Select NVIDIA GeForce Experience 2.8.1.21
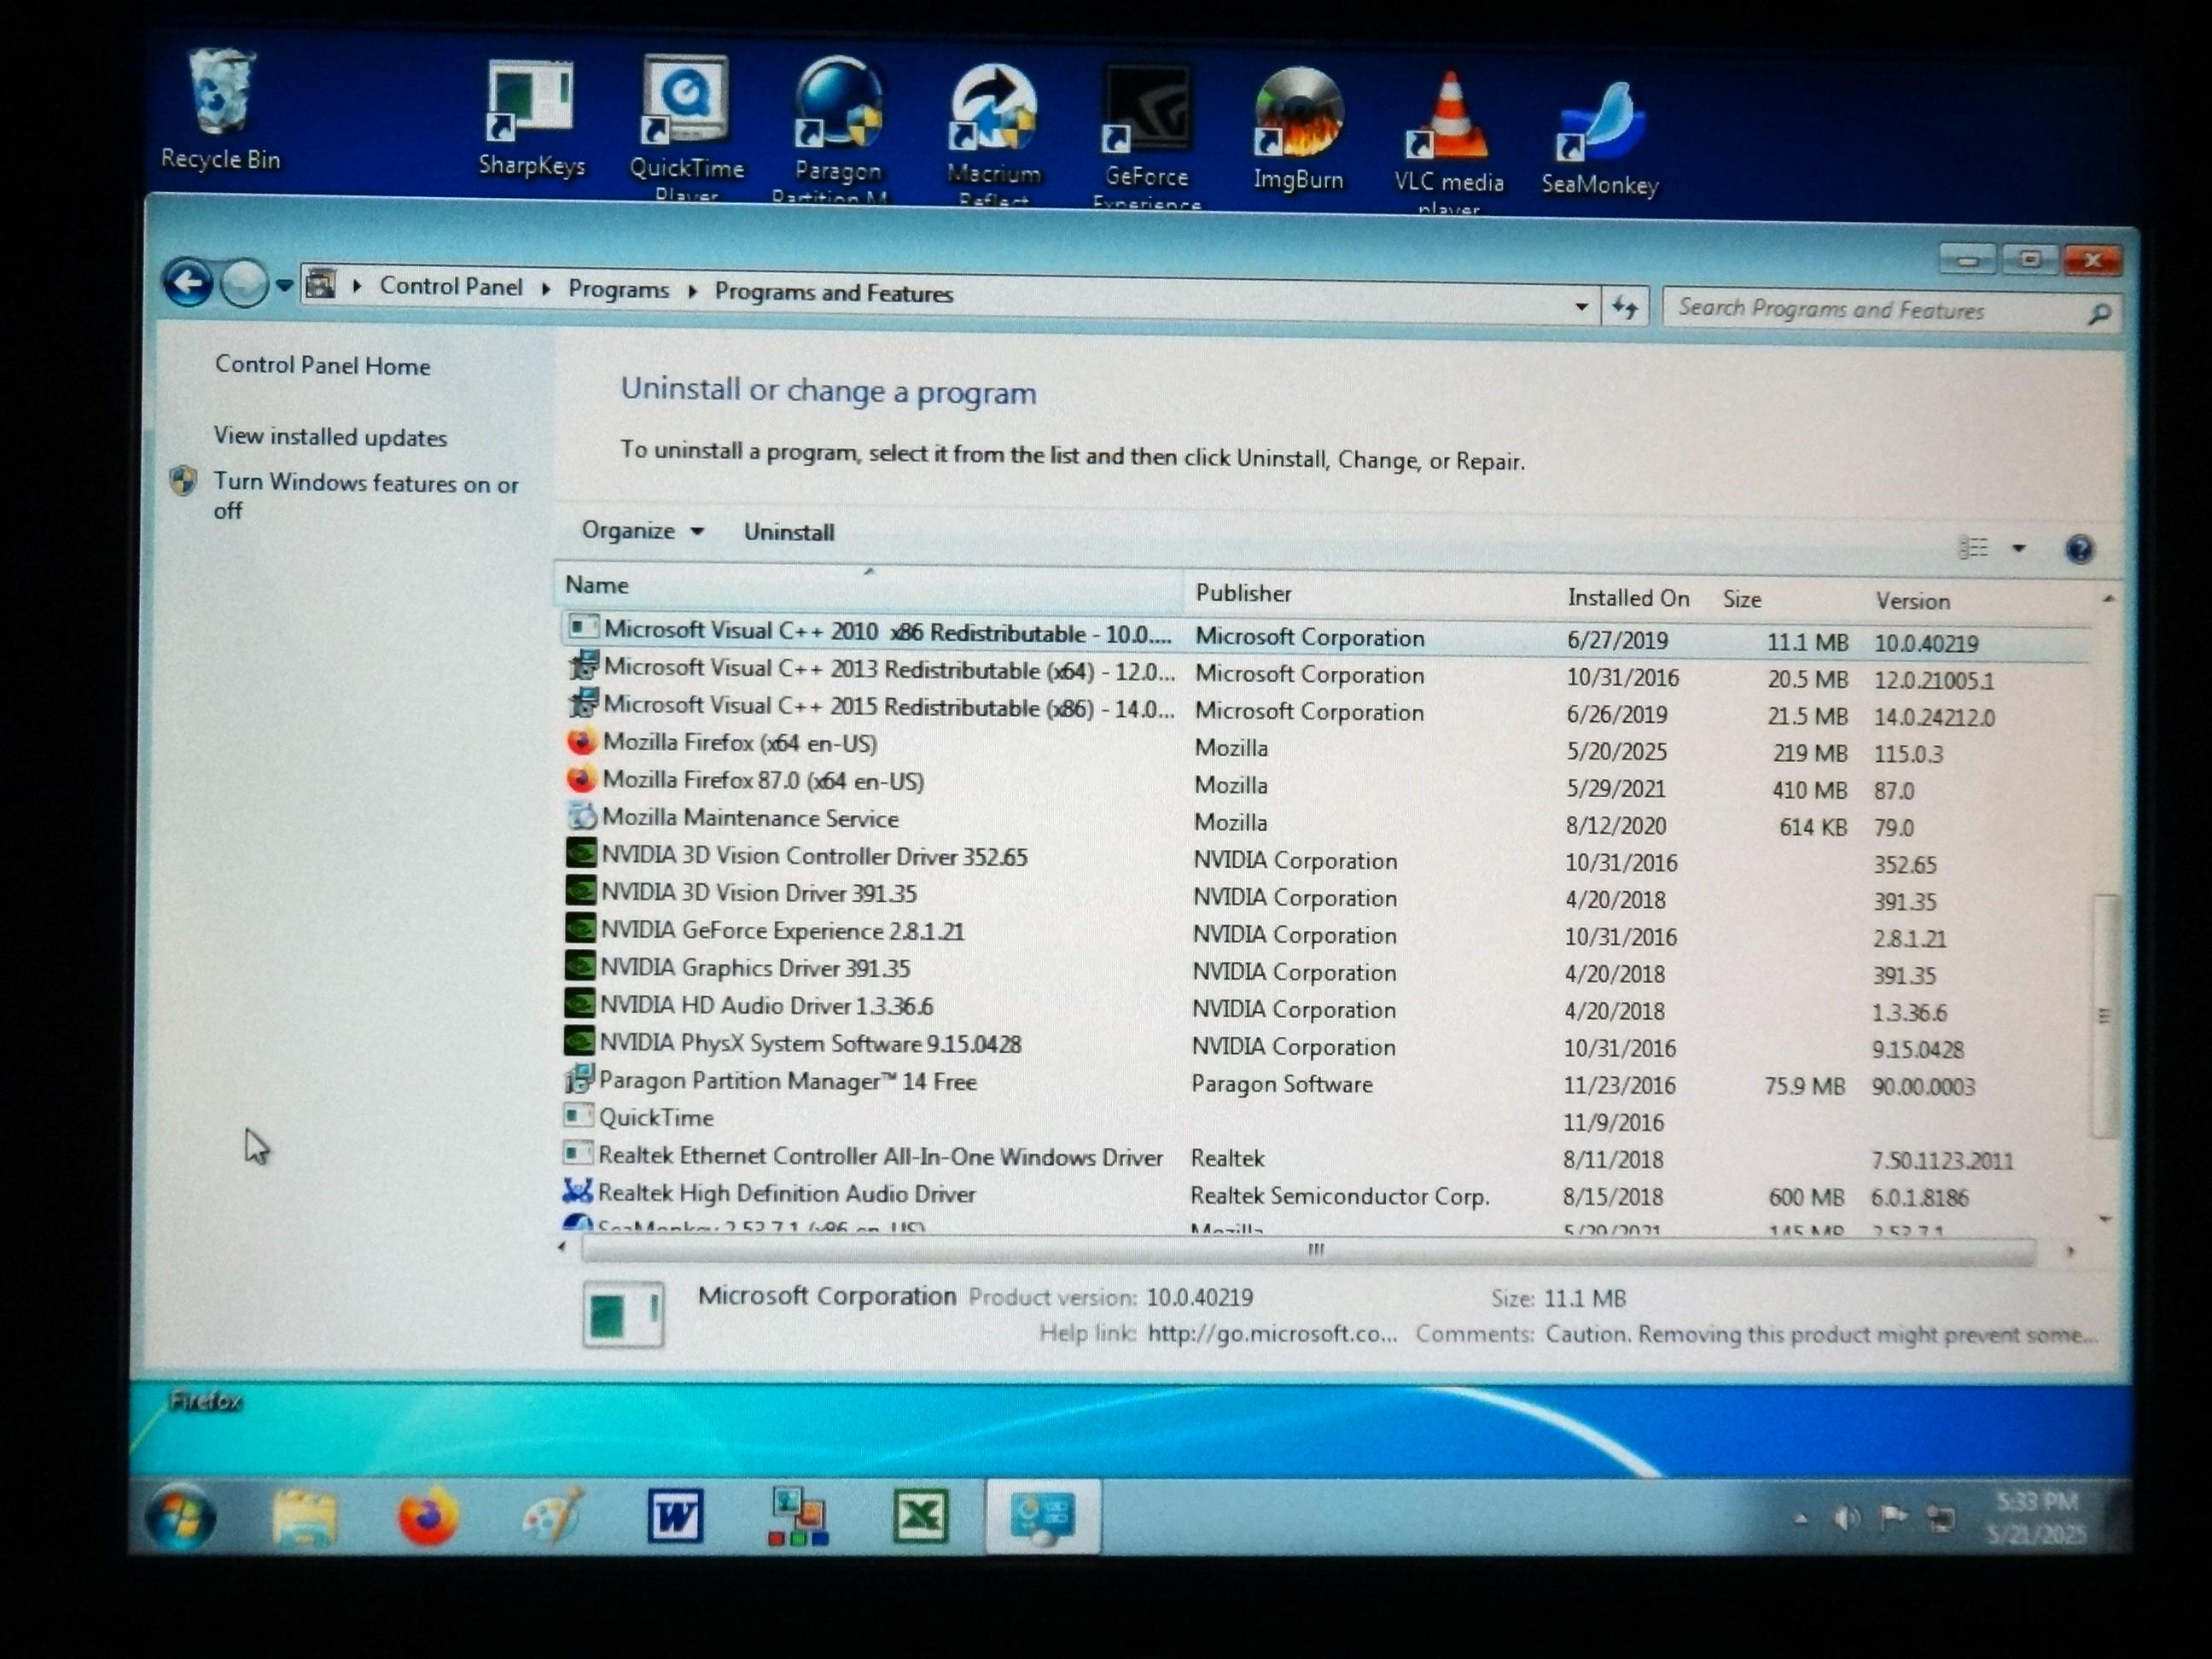The height and width of the screenshot is (1659, 2212). [1325, 934]
